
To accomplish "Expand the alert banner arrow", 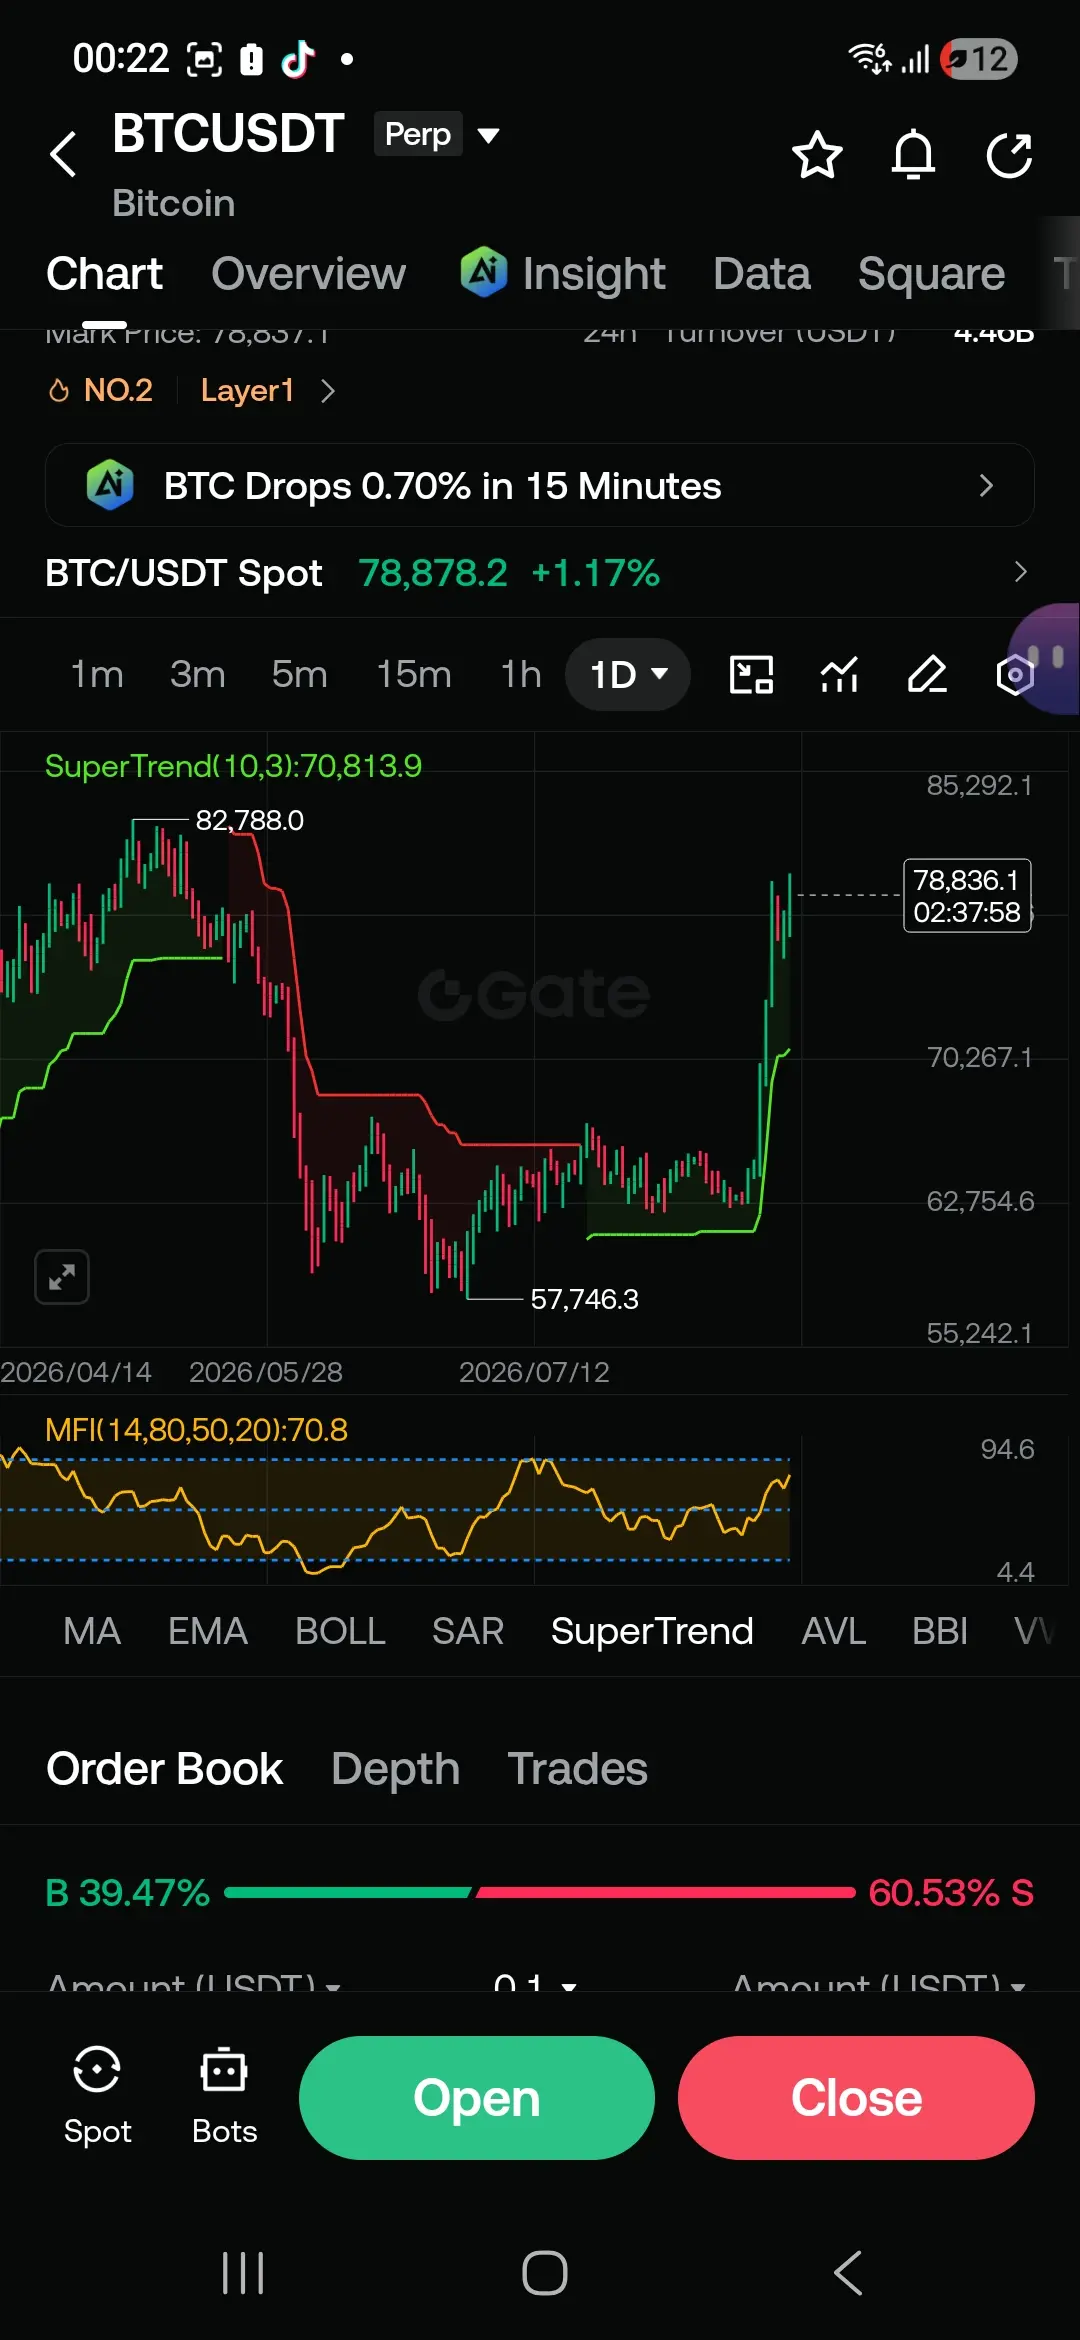I will (x=986, y=485).
